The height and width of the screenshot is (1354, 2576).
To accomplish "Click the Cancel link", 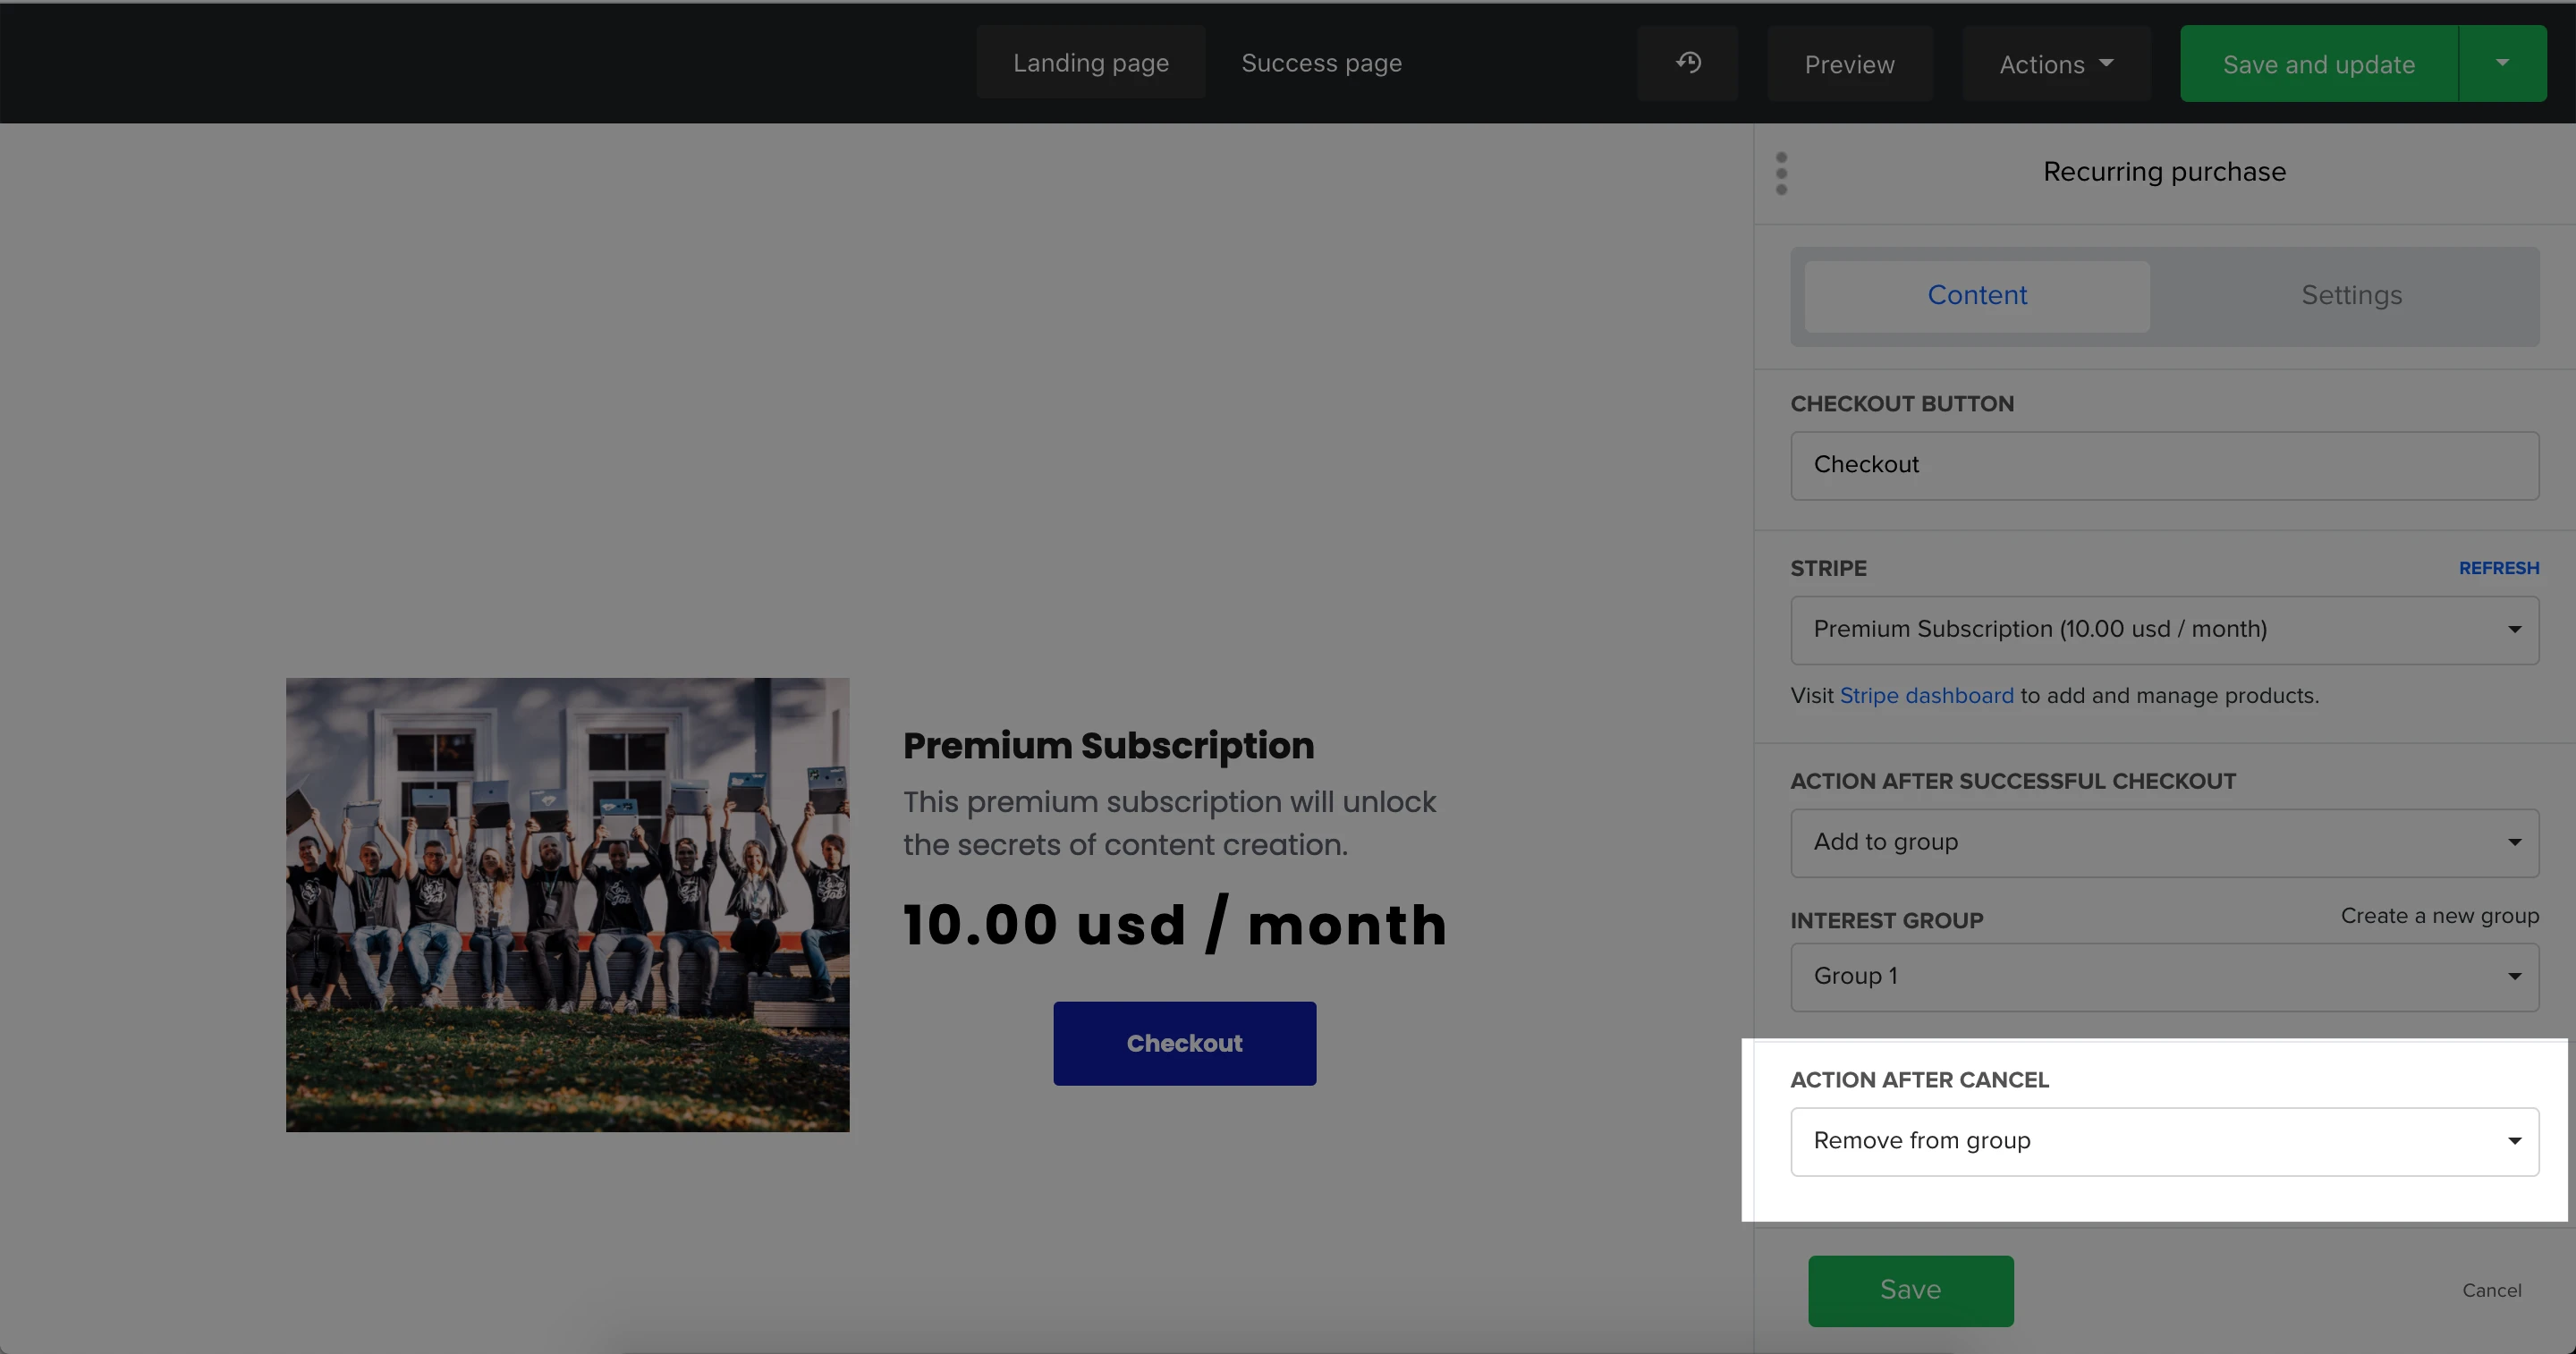I will [2491, 1291].
